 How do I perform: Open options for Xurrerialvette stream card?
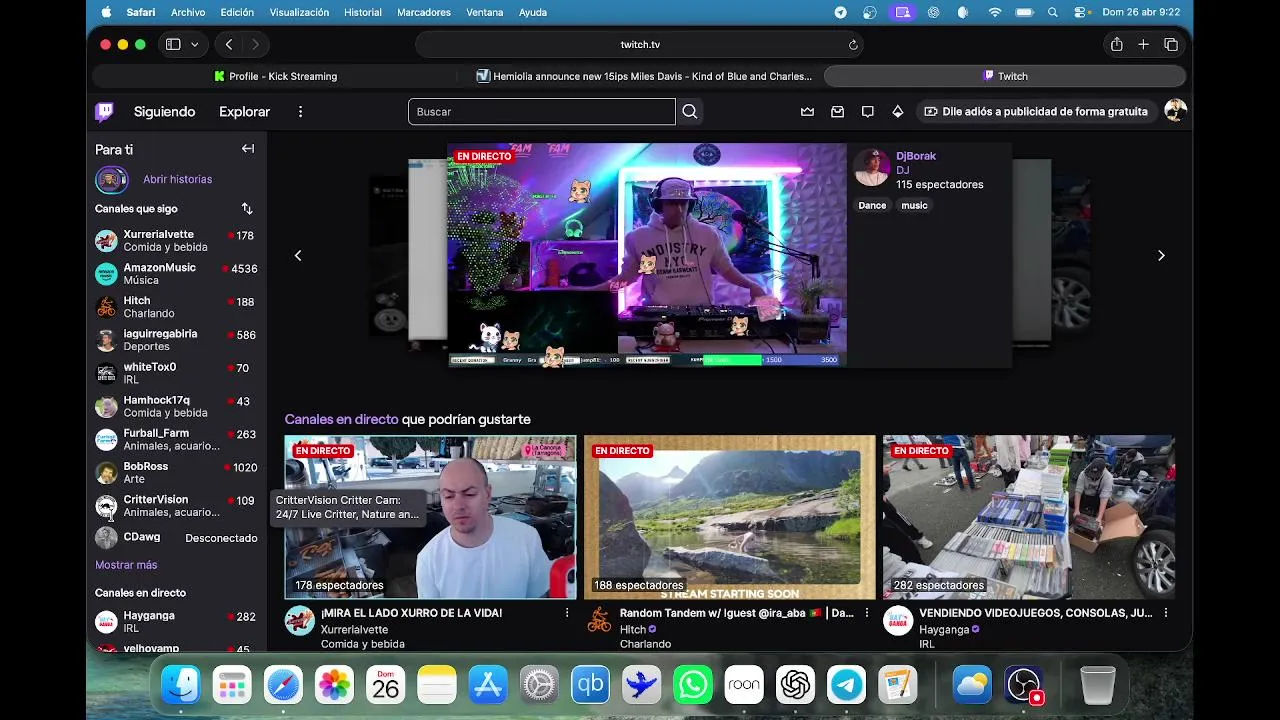point(567,613)
